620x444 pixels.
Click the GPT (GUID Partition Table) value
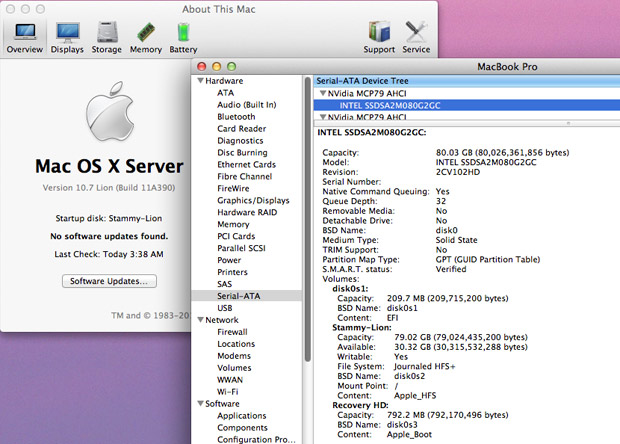coord(488,259)
